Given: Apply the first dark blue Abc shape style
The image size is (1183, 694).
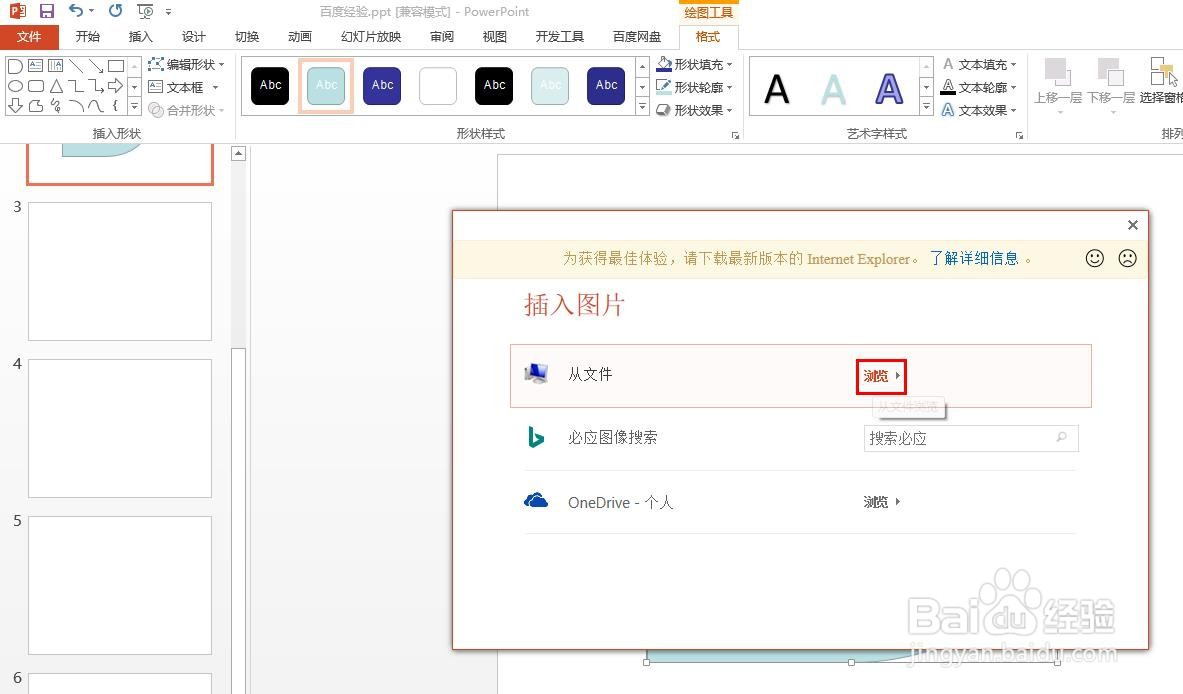Looking at the screenshot, I should pos(382,85).
